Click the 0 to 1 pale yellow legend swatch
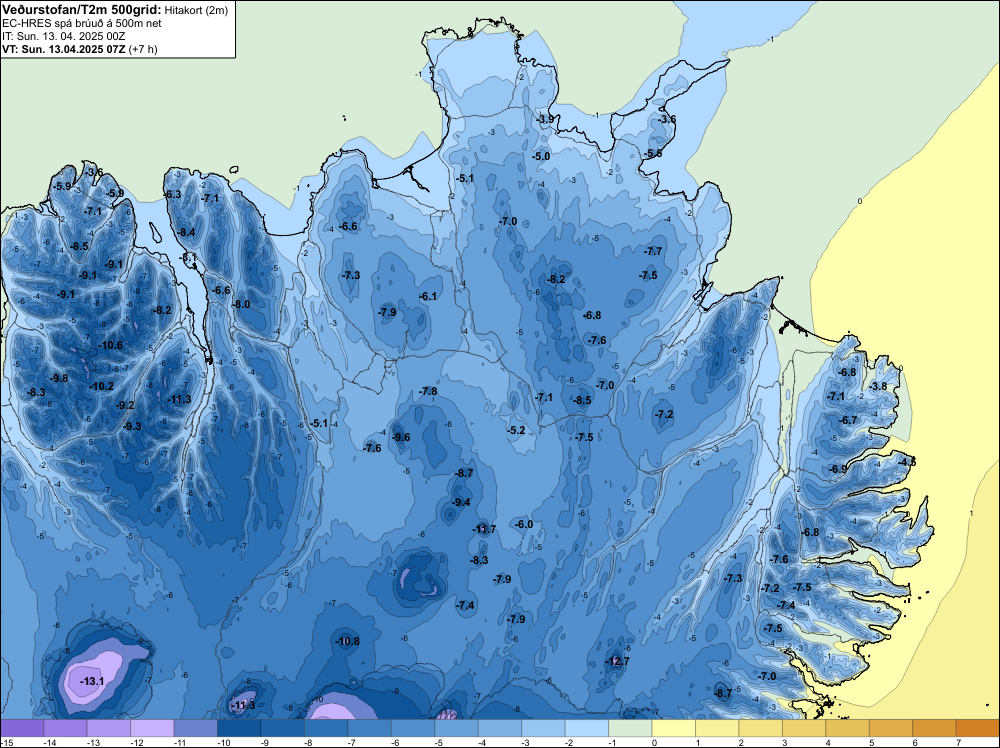 pos(673,728)
